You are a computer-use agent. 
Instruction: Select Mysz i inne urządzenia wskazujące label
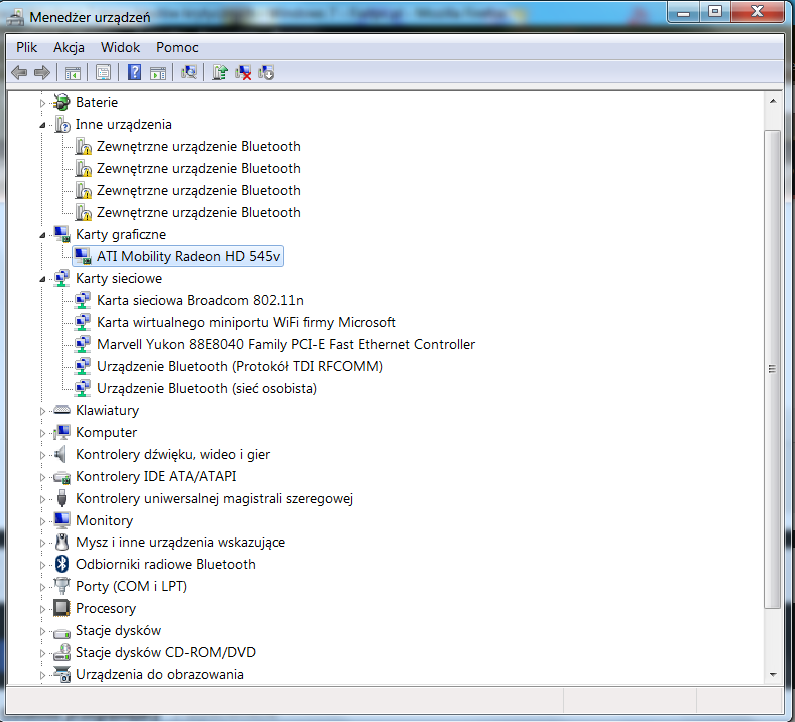(180, 542)
